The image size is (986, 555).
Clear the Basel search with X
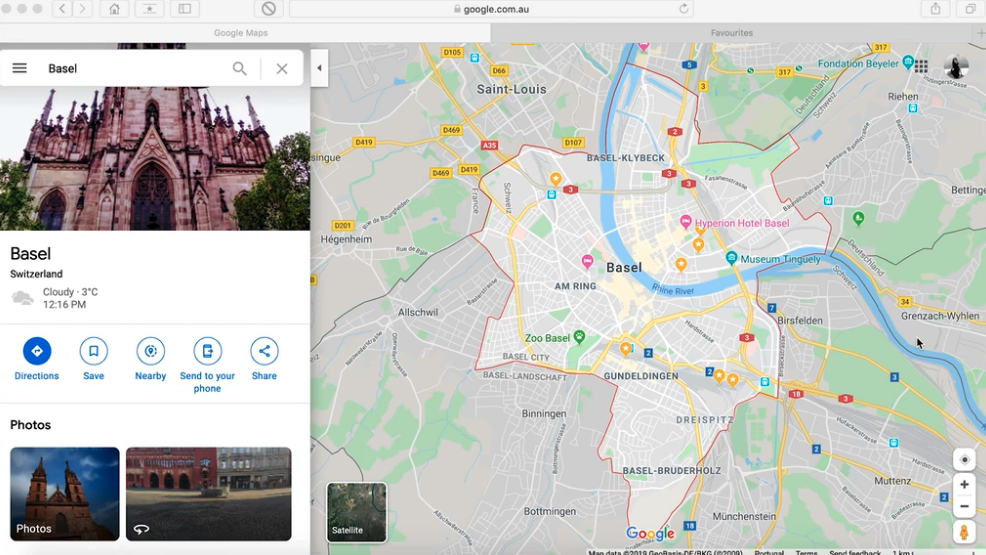pyautogui.click(x=282, y=69)
